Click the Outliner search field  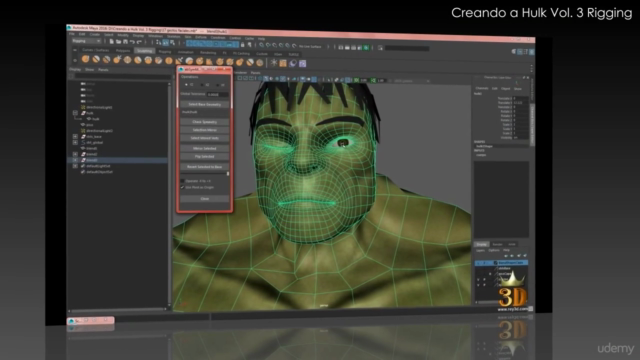point(122,76)
